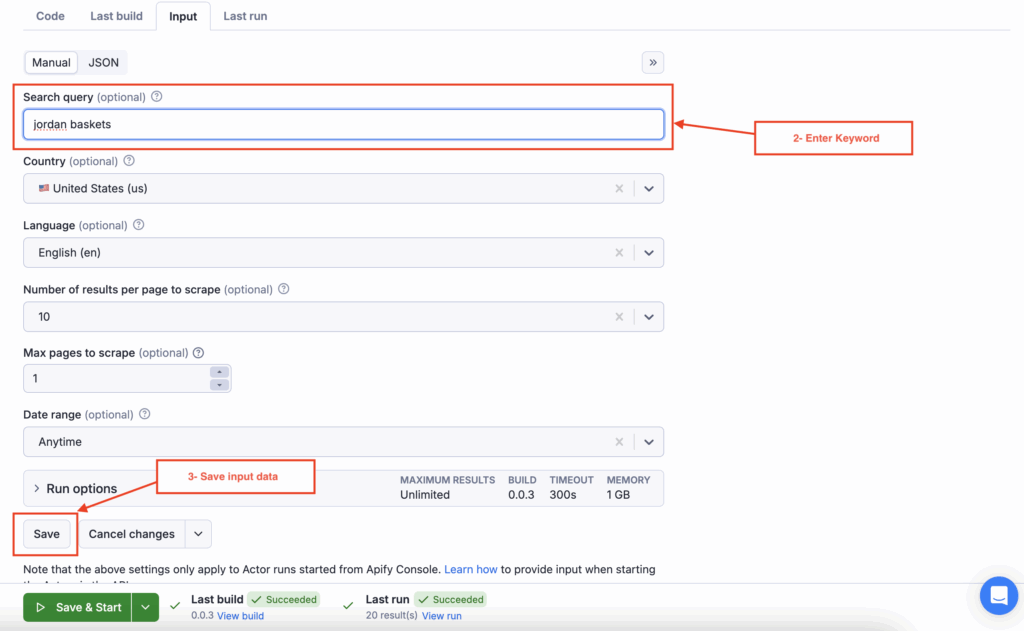This screenshot has height=631, width=1024.
Task: Click the Save button
Action: 46,534
